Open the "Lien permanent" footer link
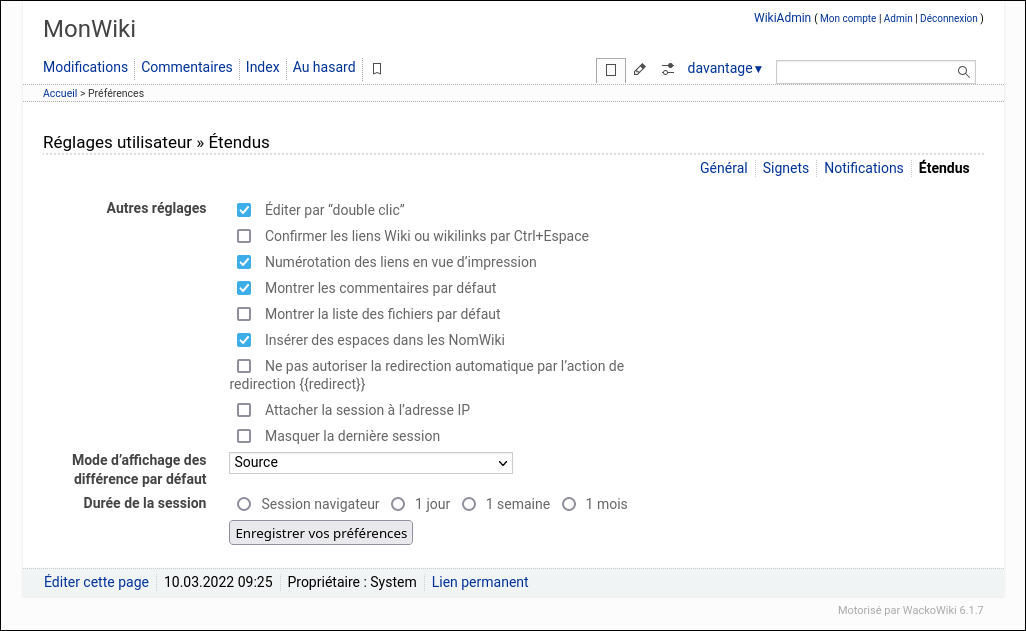The image size is (1026, 631). click(x=480, y=582)
